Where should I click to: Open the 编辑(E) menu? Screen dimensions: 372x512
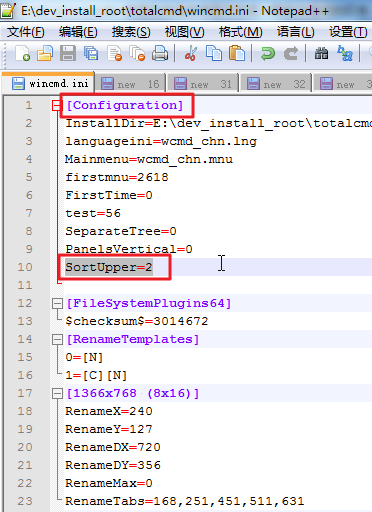pos(78,32)
